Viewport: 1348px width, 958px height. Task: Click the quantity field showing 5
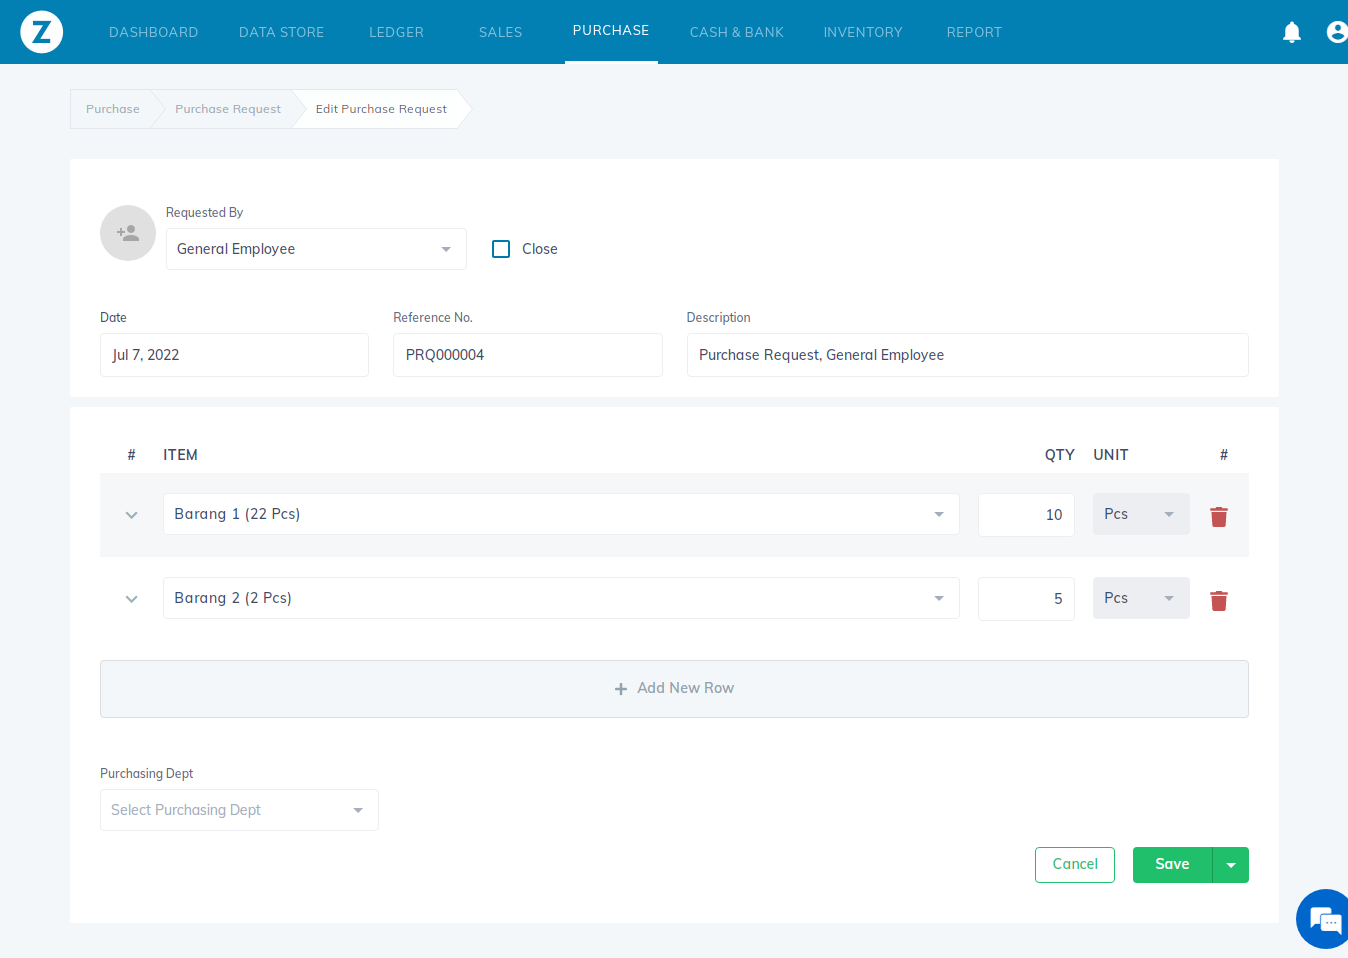(x=1026, y=599)
